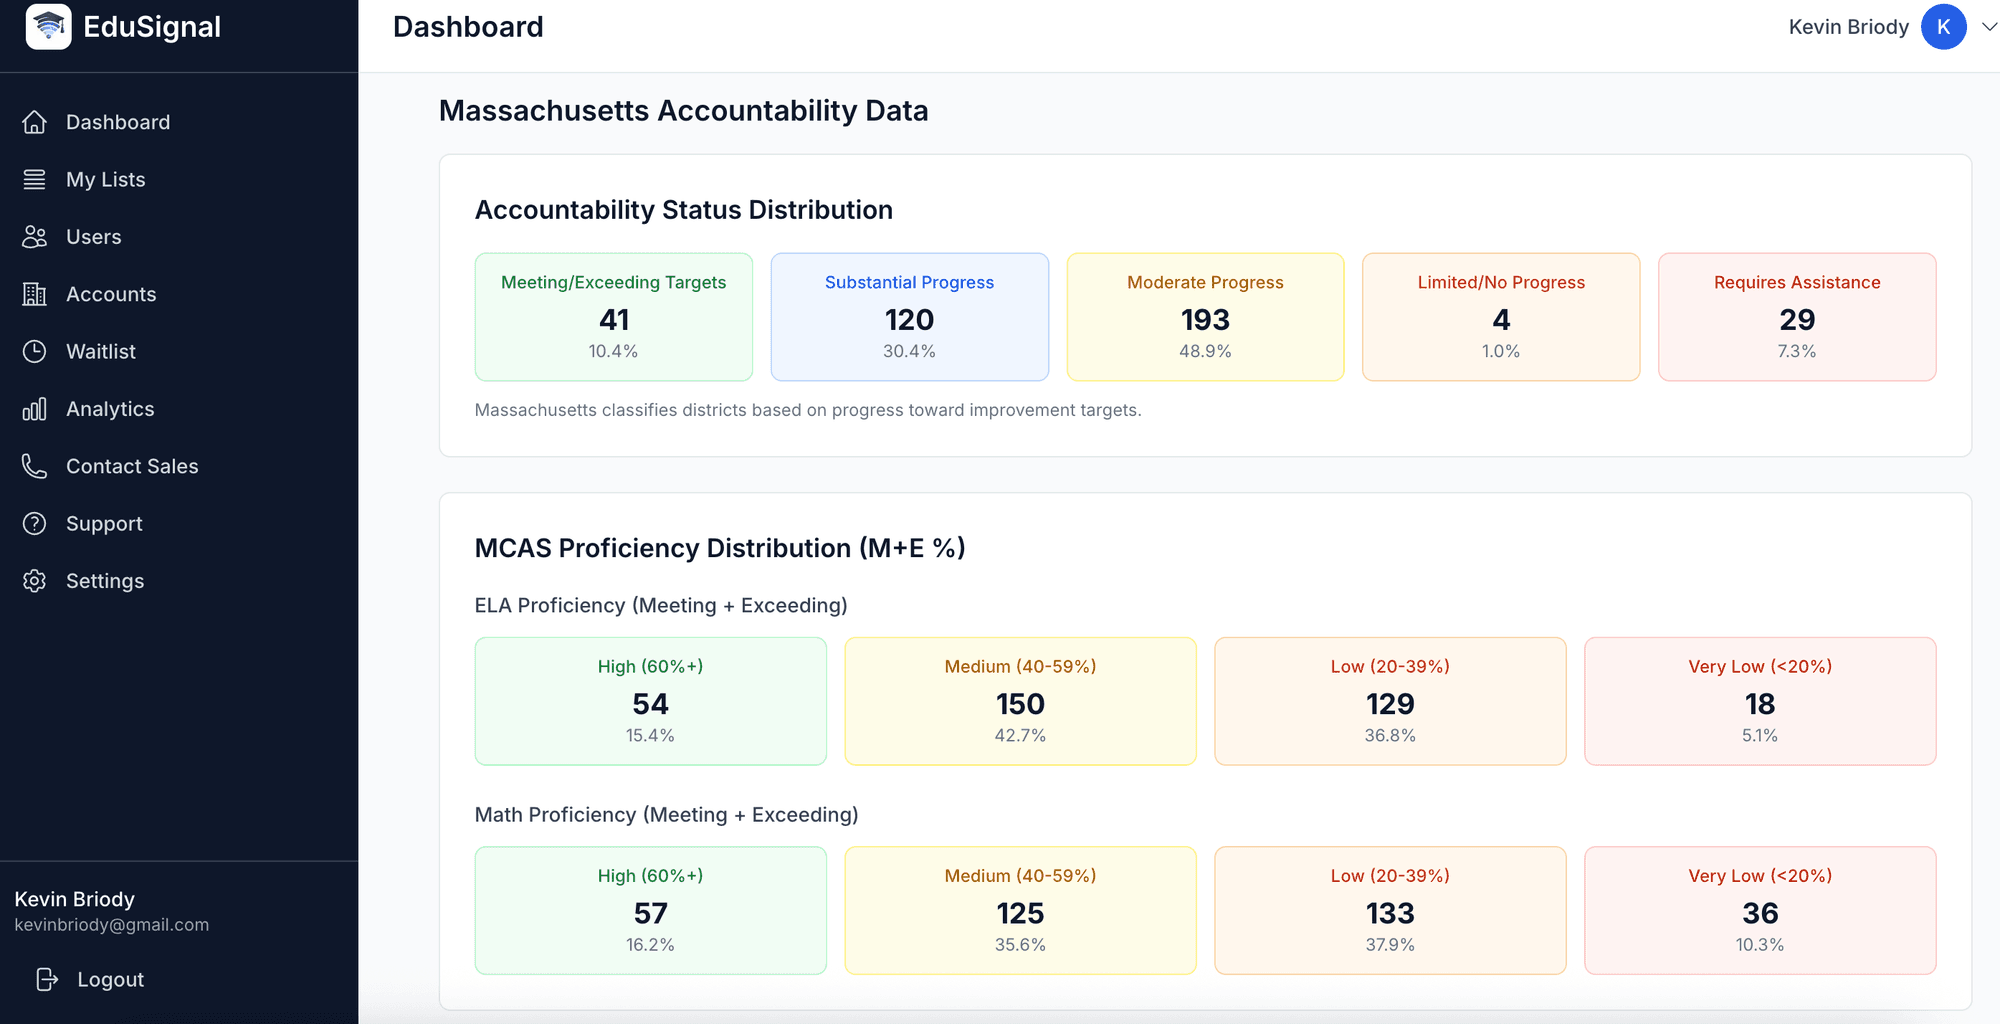The height and width of the screenshot is (1024, 2000).
Task: Go to My Lists page
Action: coord(105,179)
